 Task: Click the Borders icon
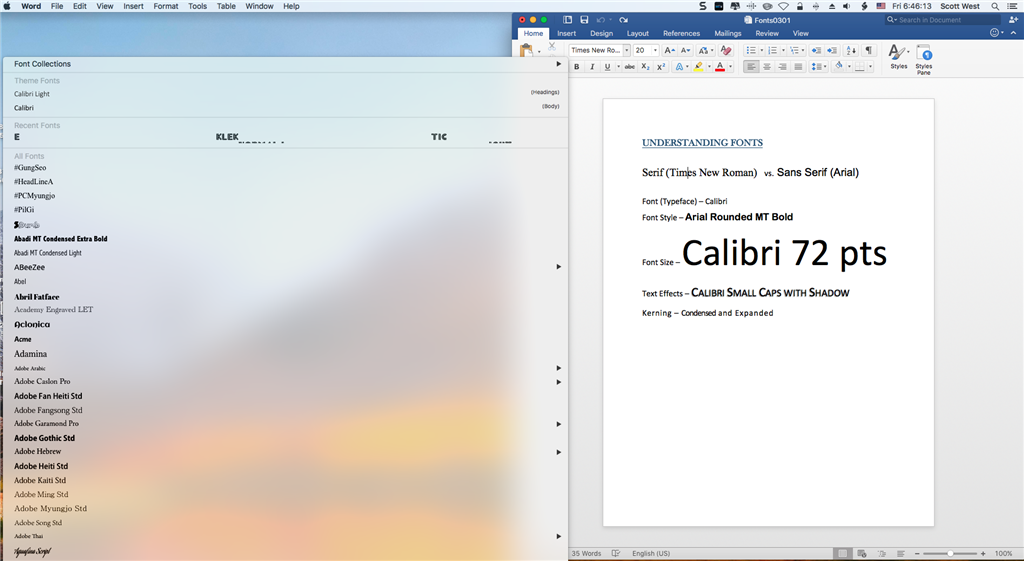[x=860, y=67]
